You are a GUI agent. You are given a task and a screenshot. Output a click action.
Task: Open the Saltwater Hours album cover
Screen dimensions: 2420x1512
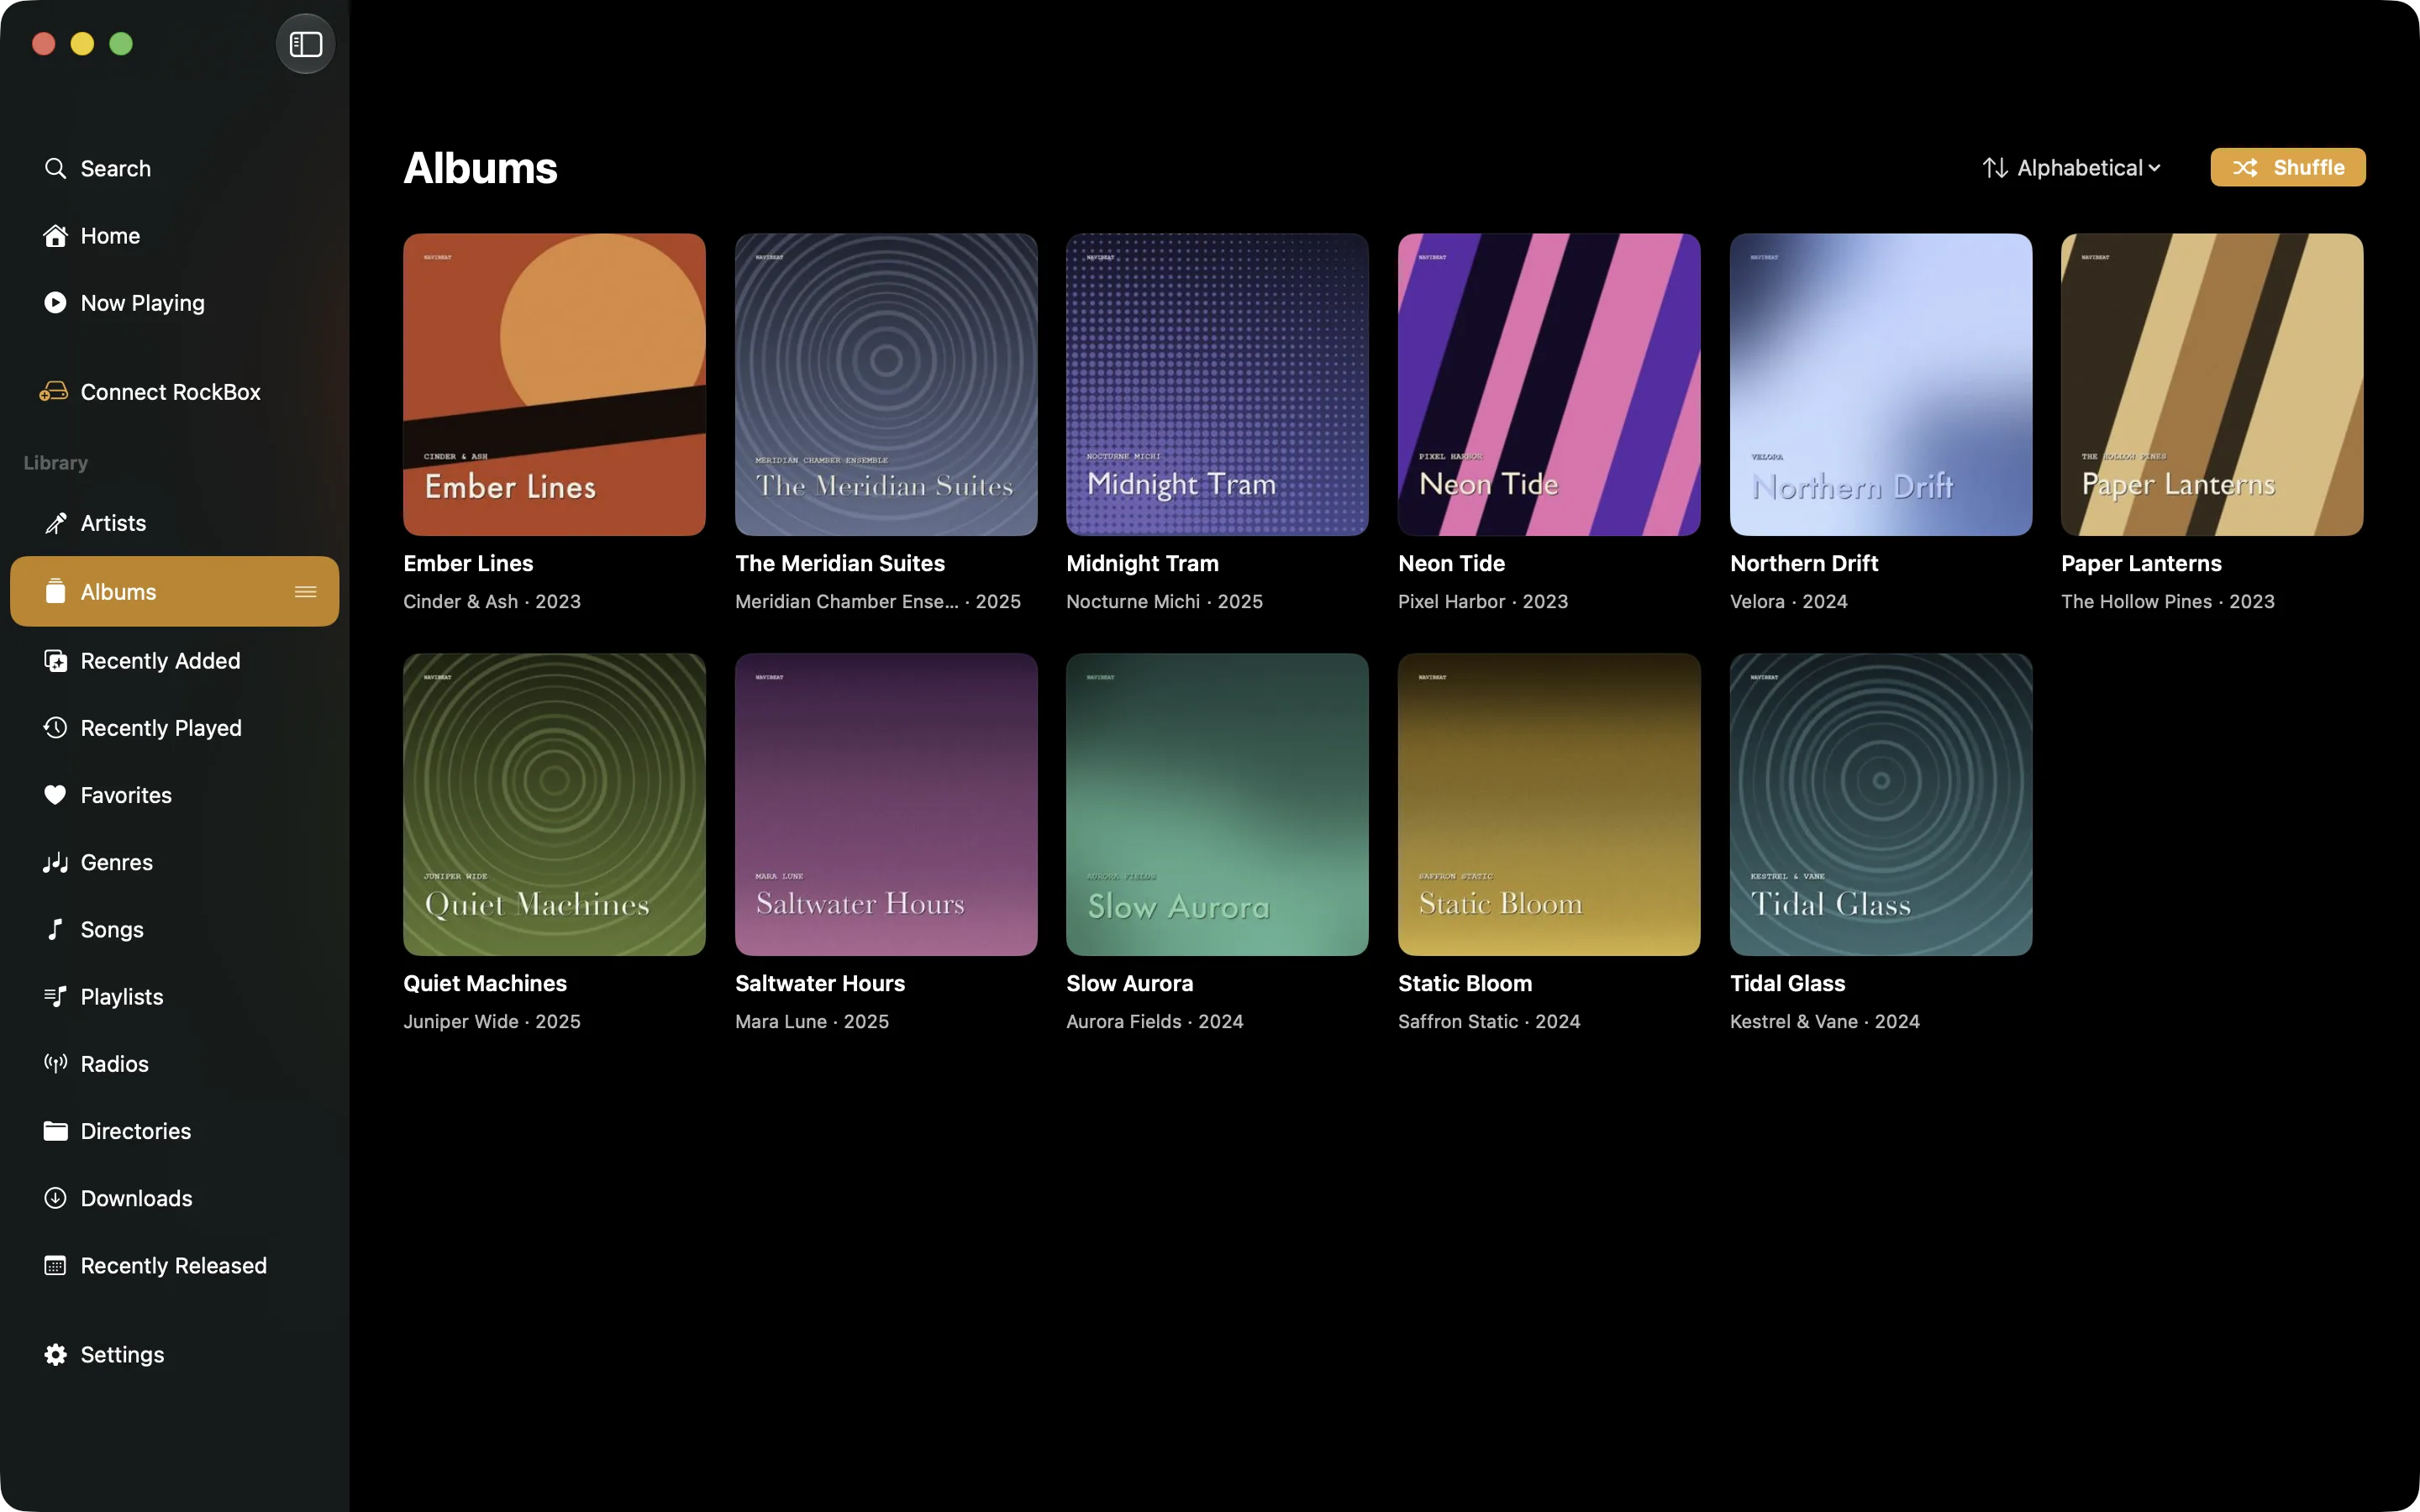coord(886,804)
